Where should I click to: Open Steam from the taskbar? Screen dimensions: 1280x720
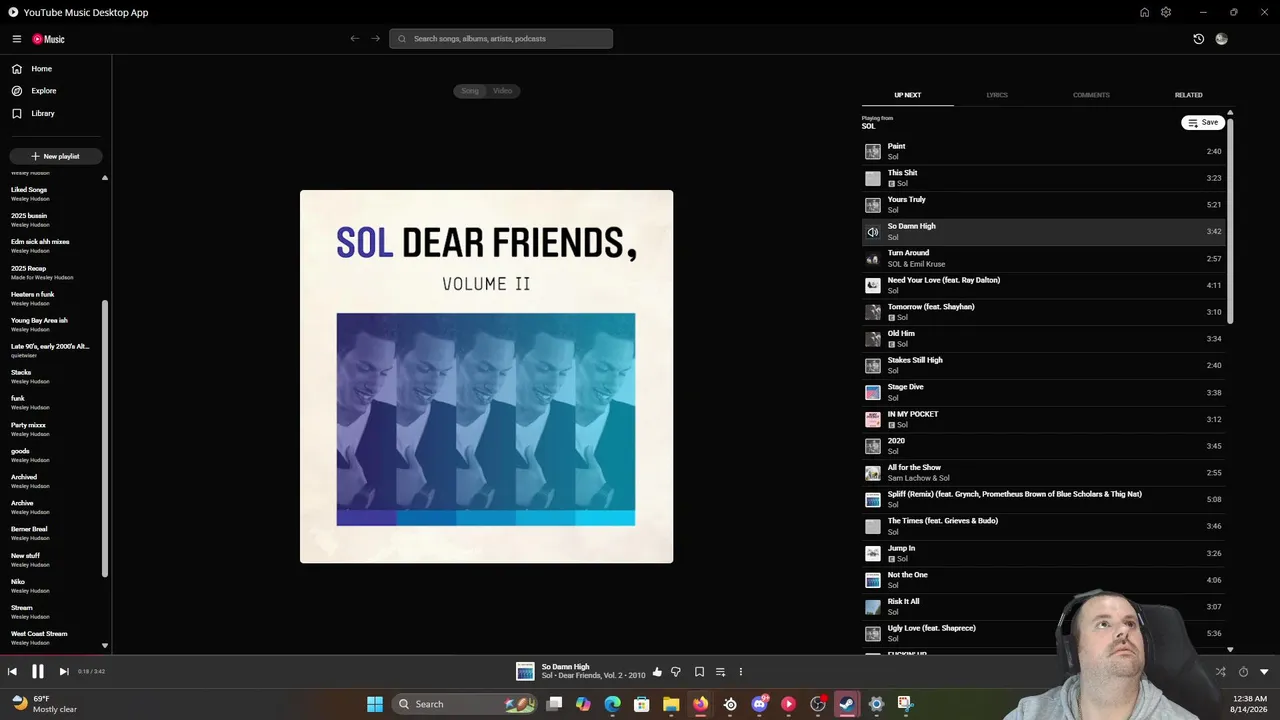click(x=847, y=704)
